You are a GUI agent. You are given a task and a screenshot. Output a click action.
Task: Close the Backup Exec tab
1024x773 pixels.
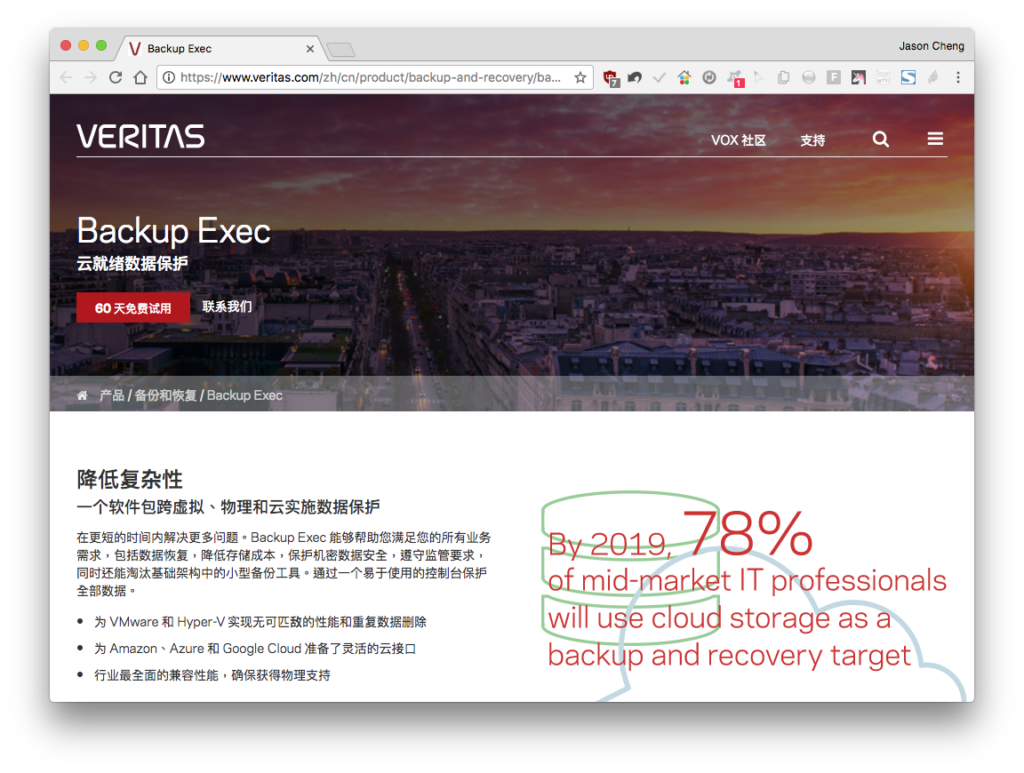tap(310, 49)
